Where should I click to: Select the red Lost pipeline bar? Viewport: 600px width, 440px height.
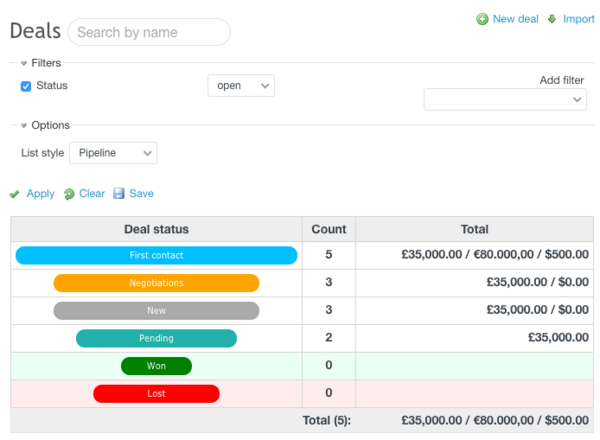click(x=156, y=394)
